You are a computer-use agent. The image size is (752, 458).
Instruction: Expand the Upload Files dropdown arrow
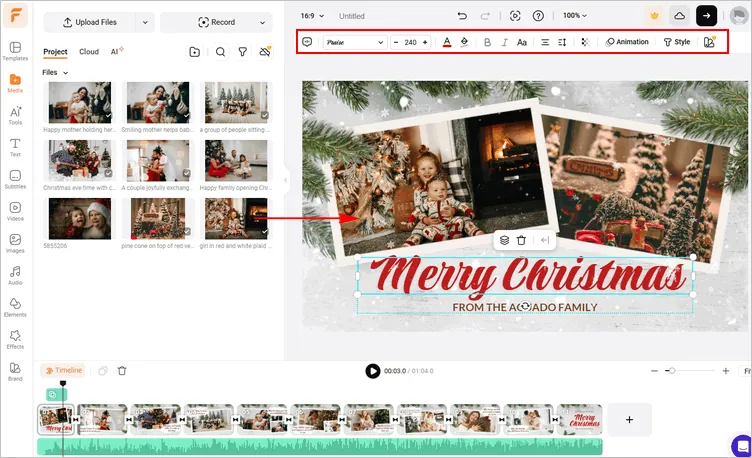145,22
